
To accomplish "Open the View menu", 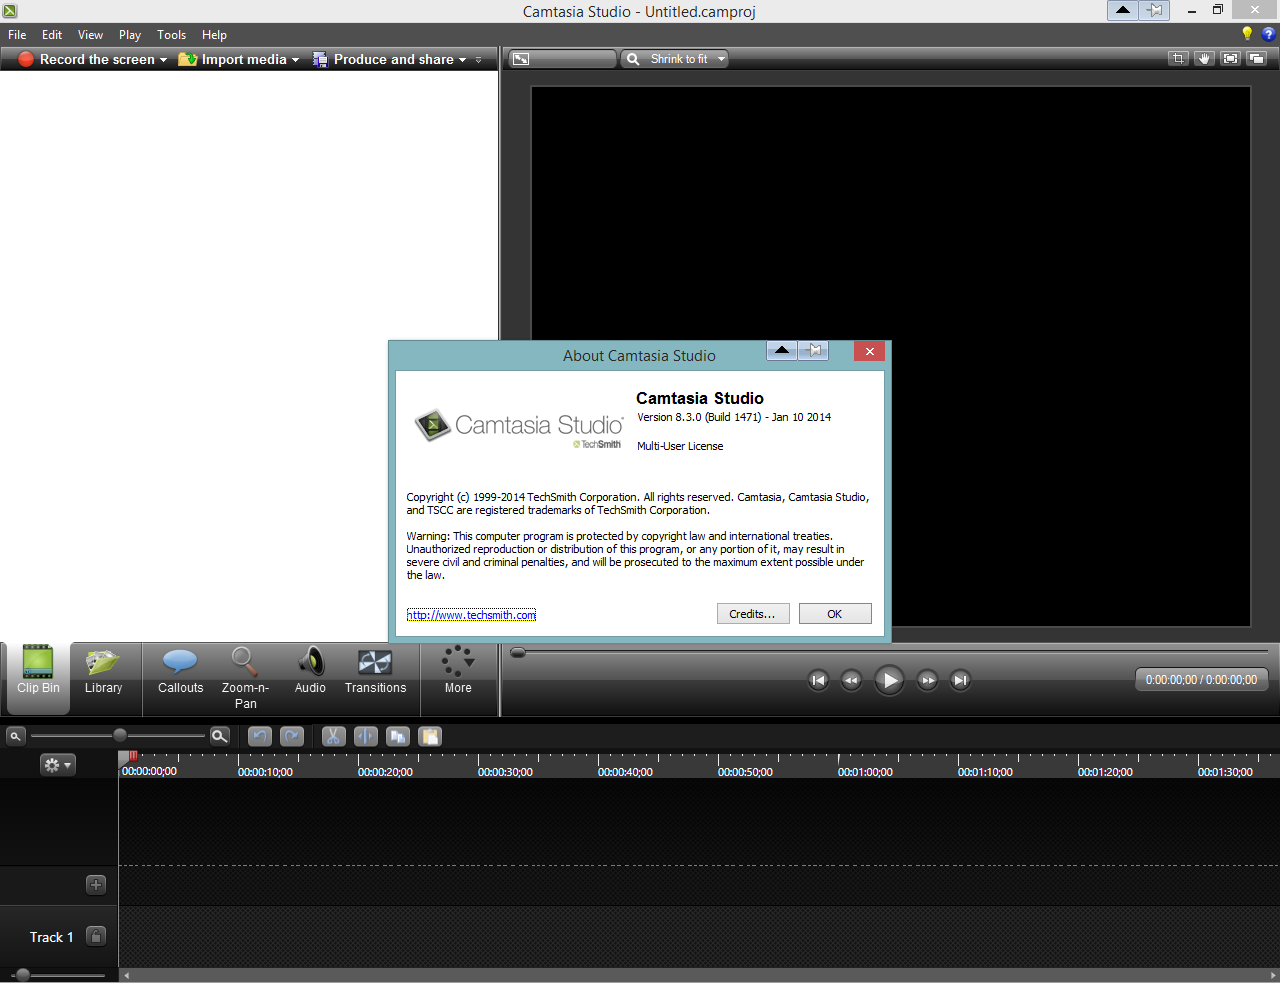I will [90, 35].
